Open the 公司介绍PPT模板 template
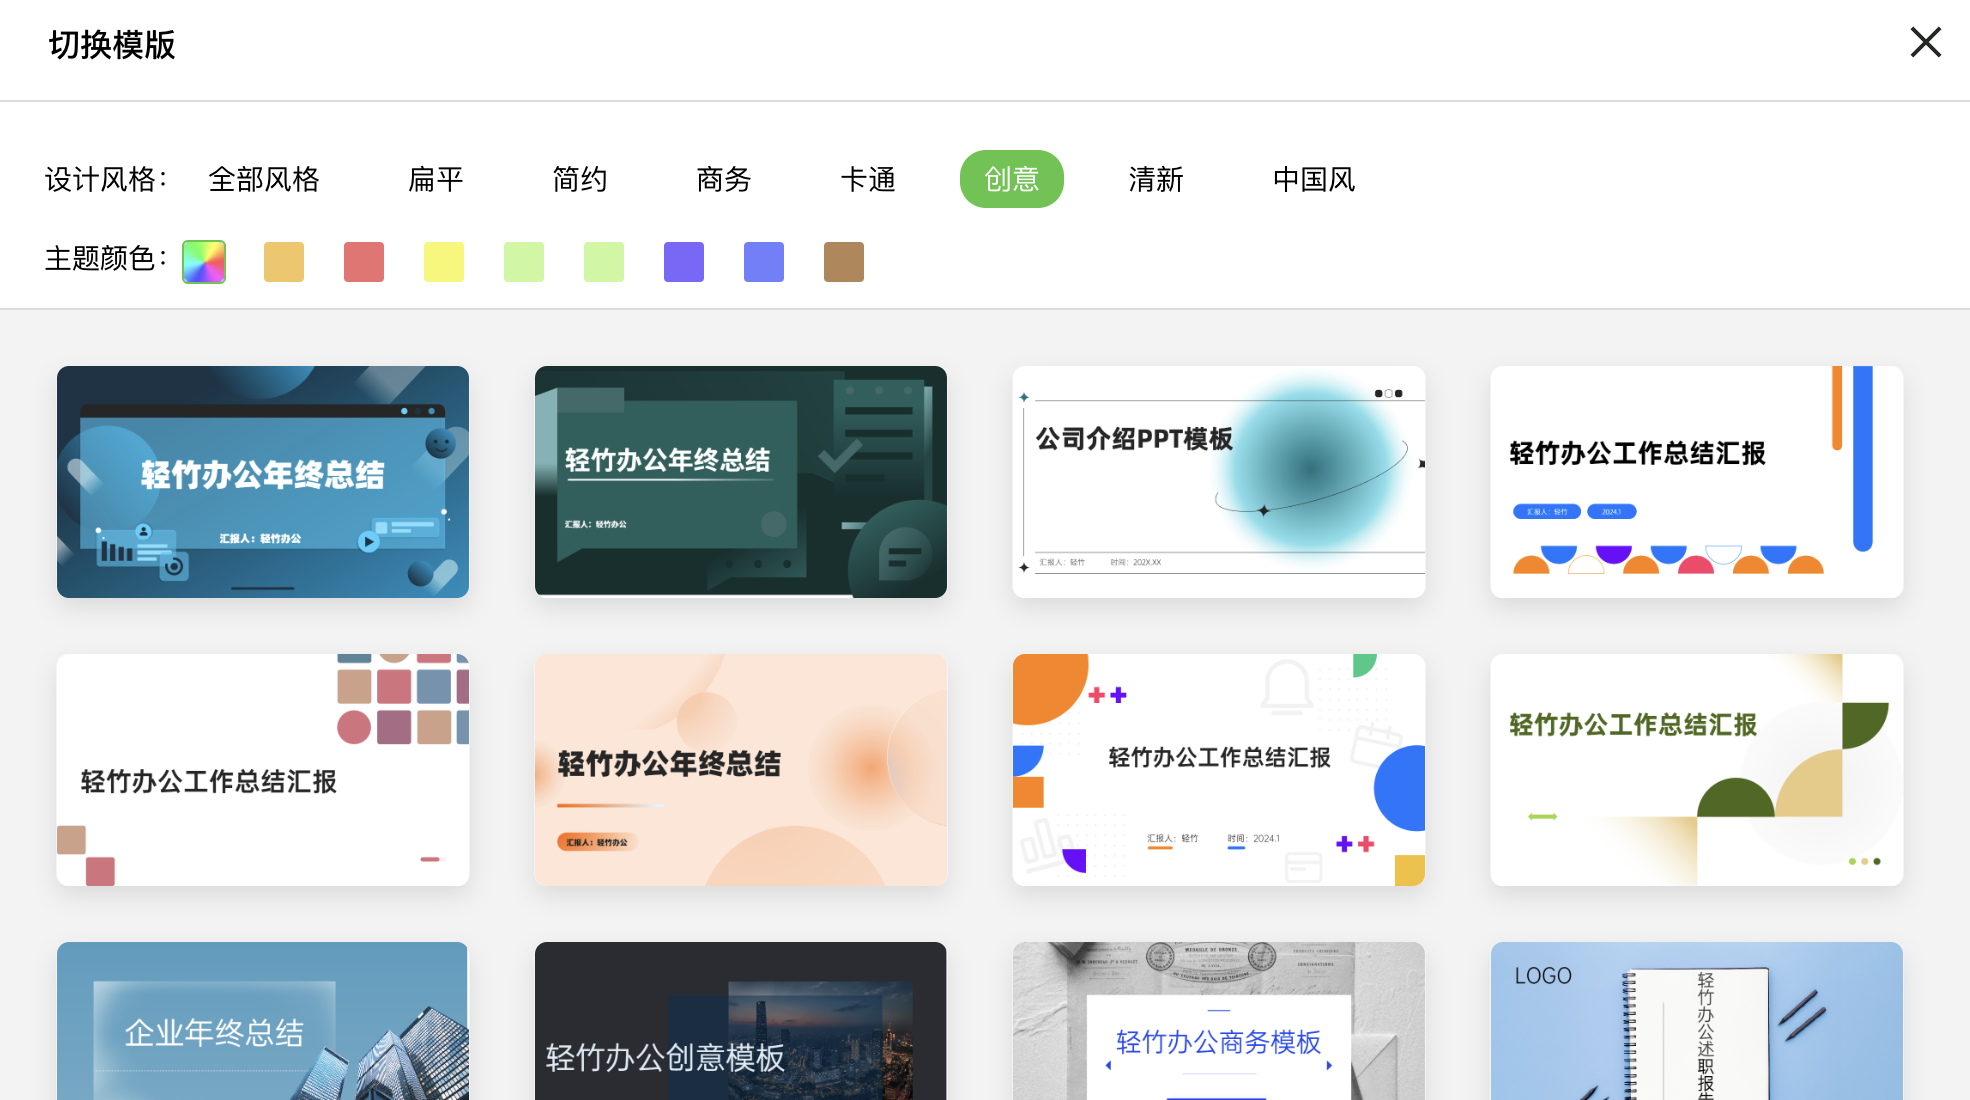Viewport: 1970px width, 1100px height. point(1218,481)
